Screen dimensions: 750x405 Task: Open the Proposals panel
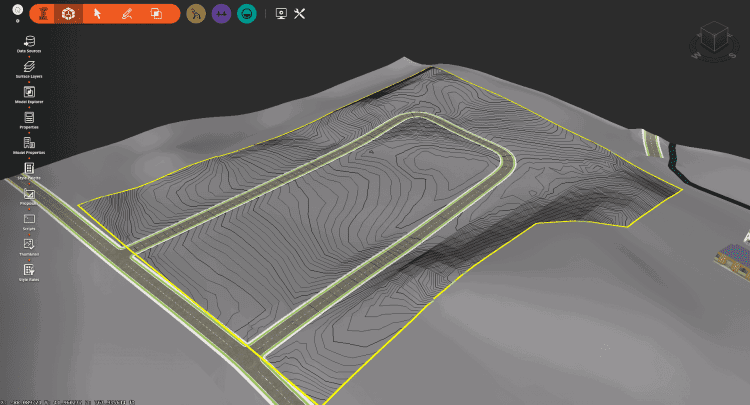pos(29,194)
